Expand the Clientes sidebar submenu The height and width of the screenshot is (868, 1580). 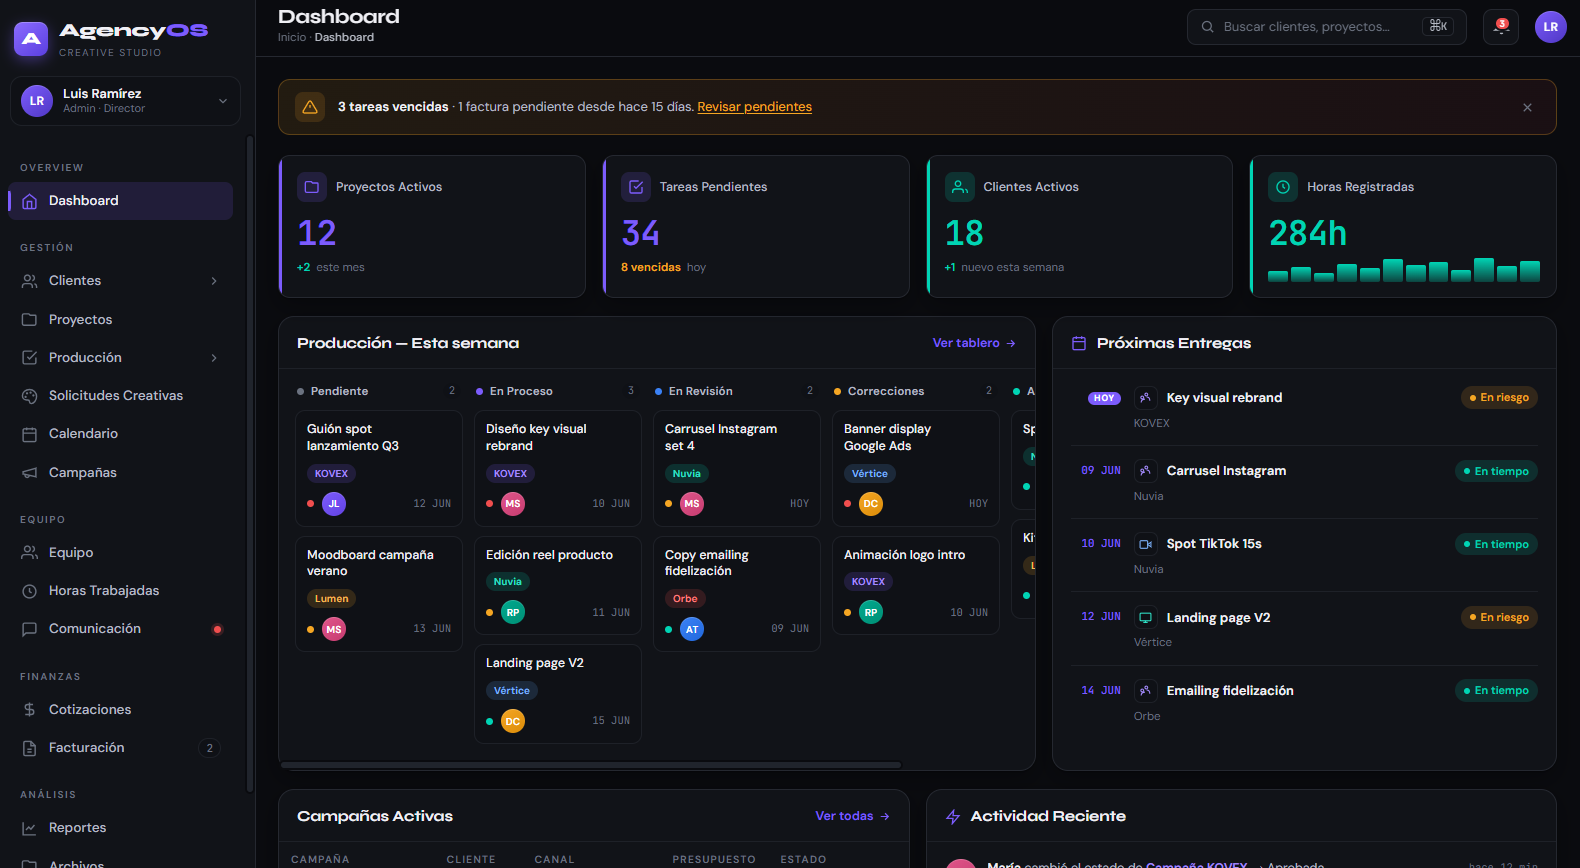pos(214,281)
